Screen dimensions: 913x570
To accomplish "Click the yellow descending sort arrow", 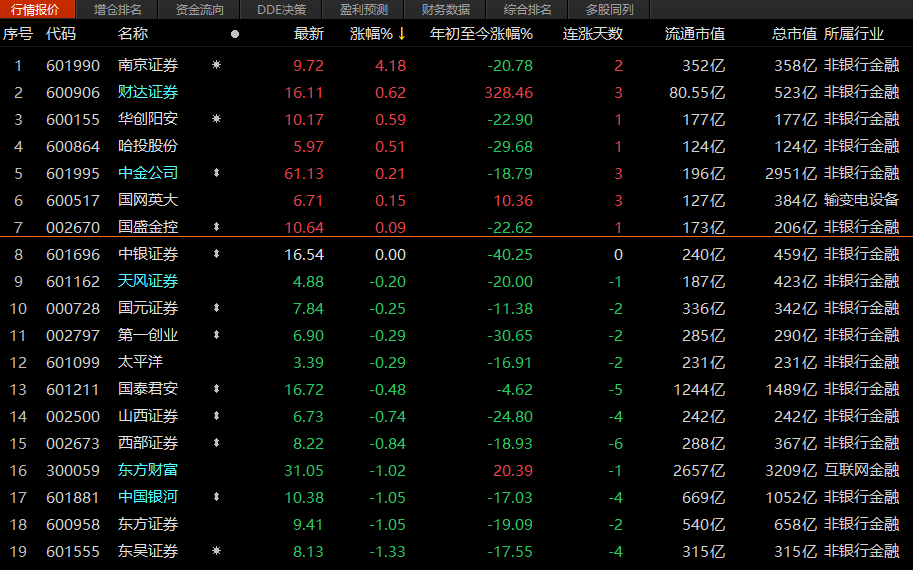I will (402, 34).
